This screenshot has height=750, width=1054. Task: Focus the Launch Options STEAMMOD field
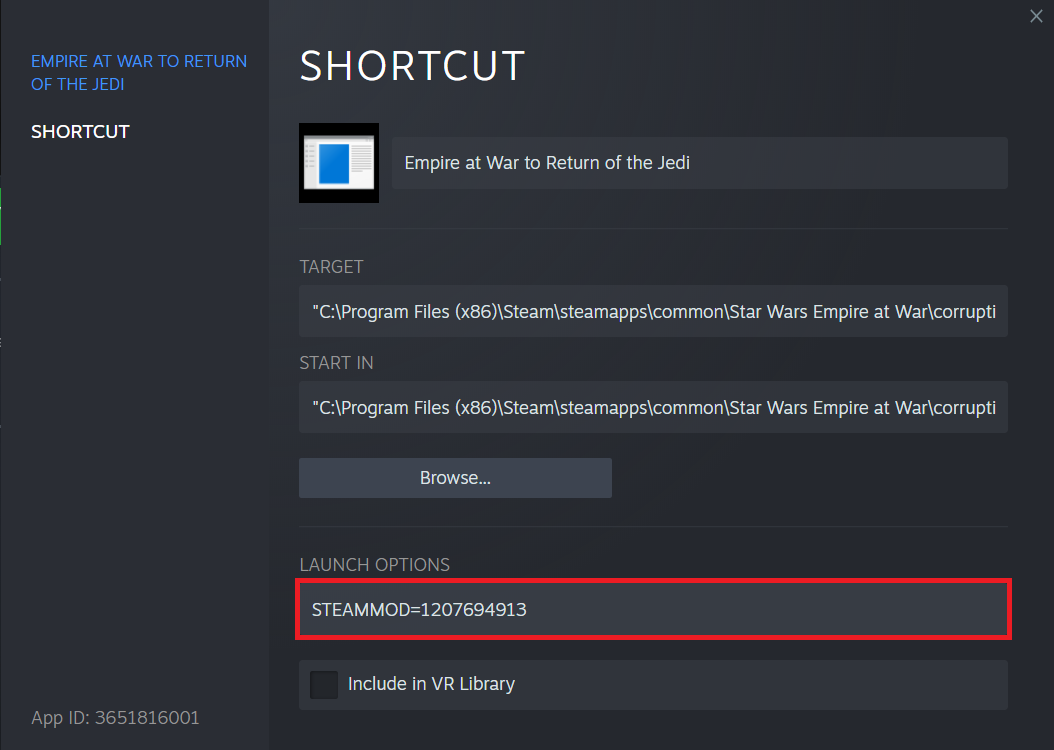pyautogui.click(x=653, y=610)
